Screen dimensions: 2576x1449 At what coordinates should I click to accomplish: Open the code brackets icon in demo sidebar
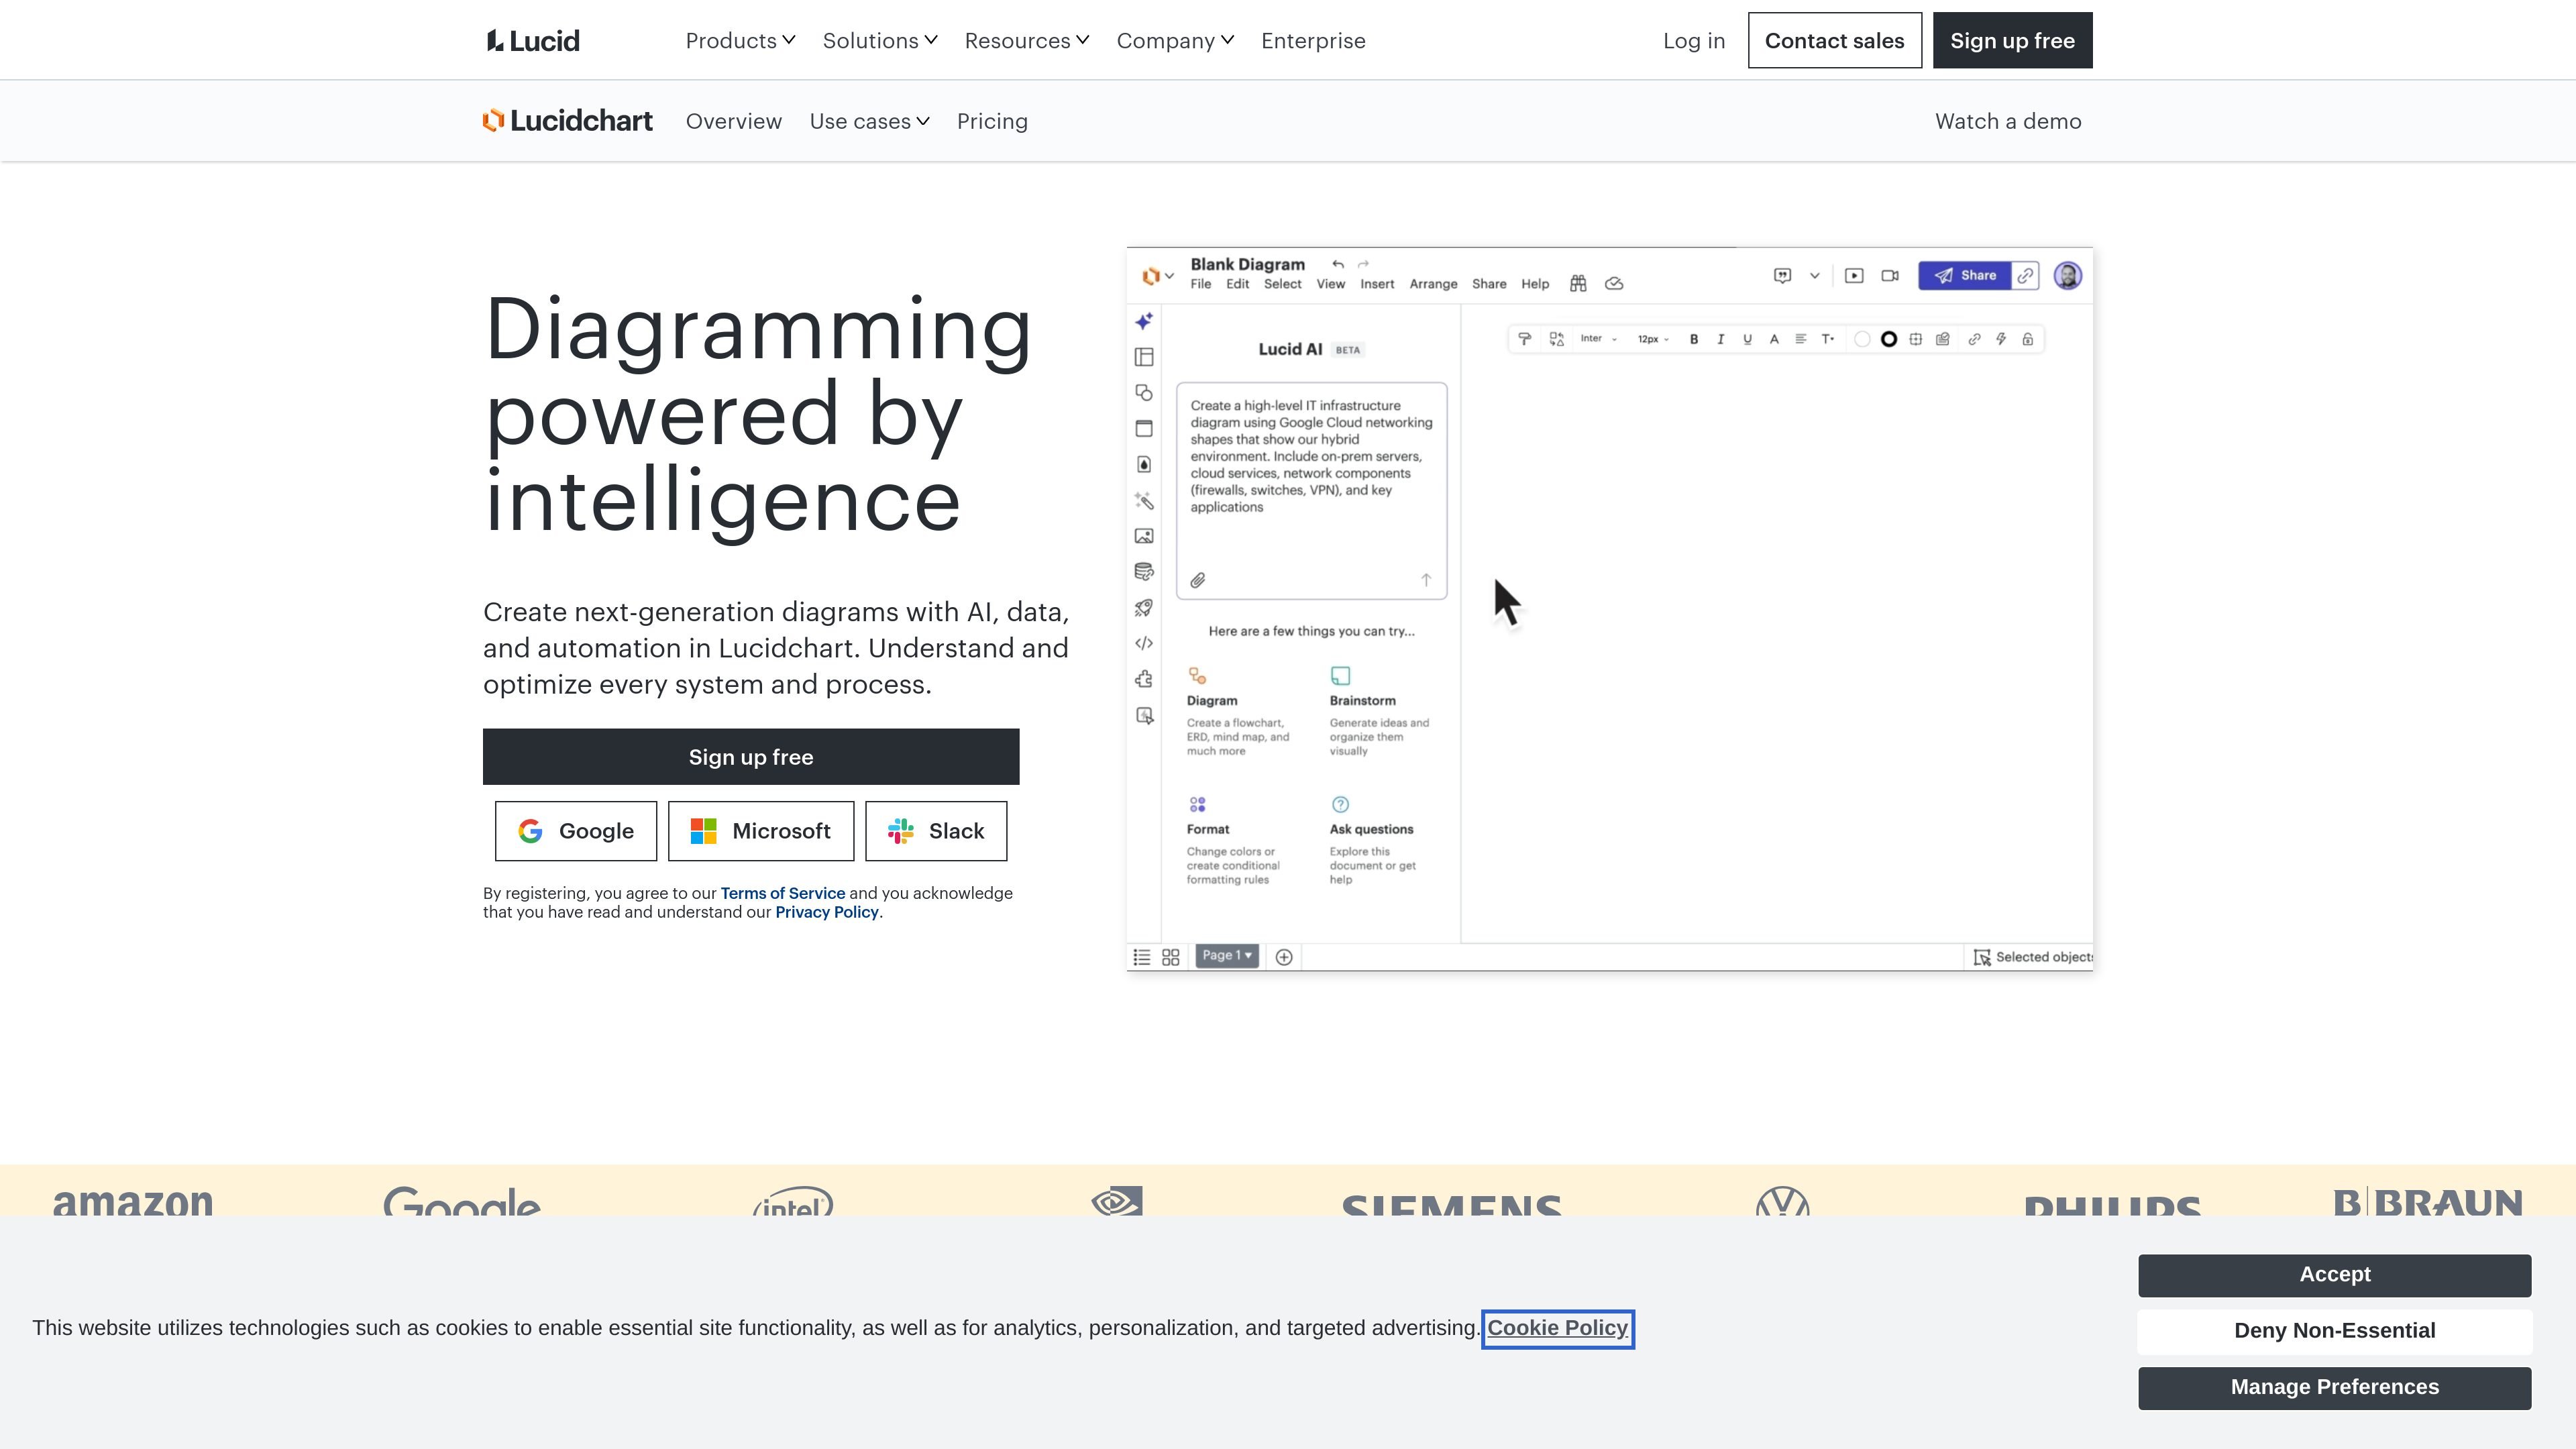pyautogui.click(x=1144, y=643)
